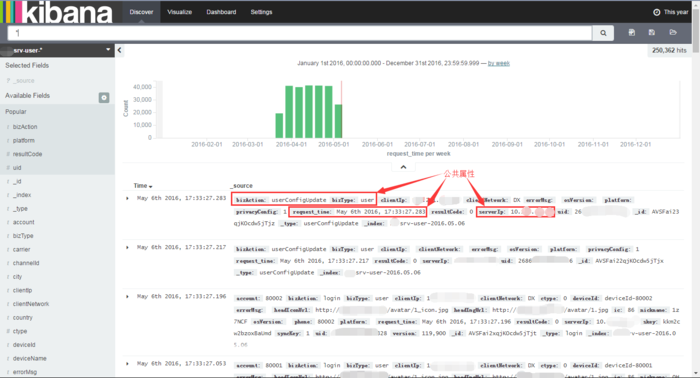
Task: Click into the query search field
Action: (300, 33)
